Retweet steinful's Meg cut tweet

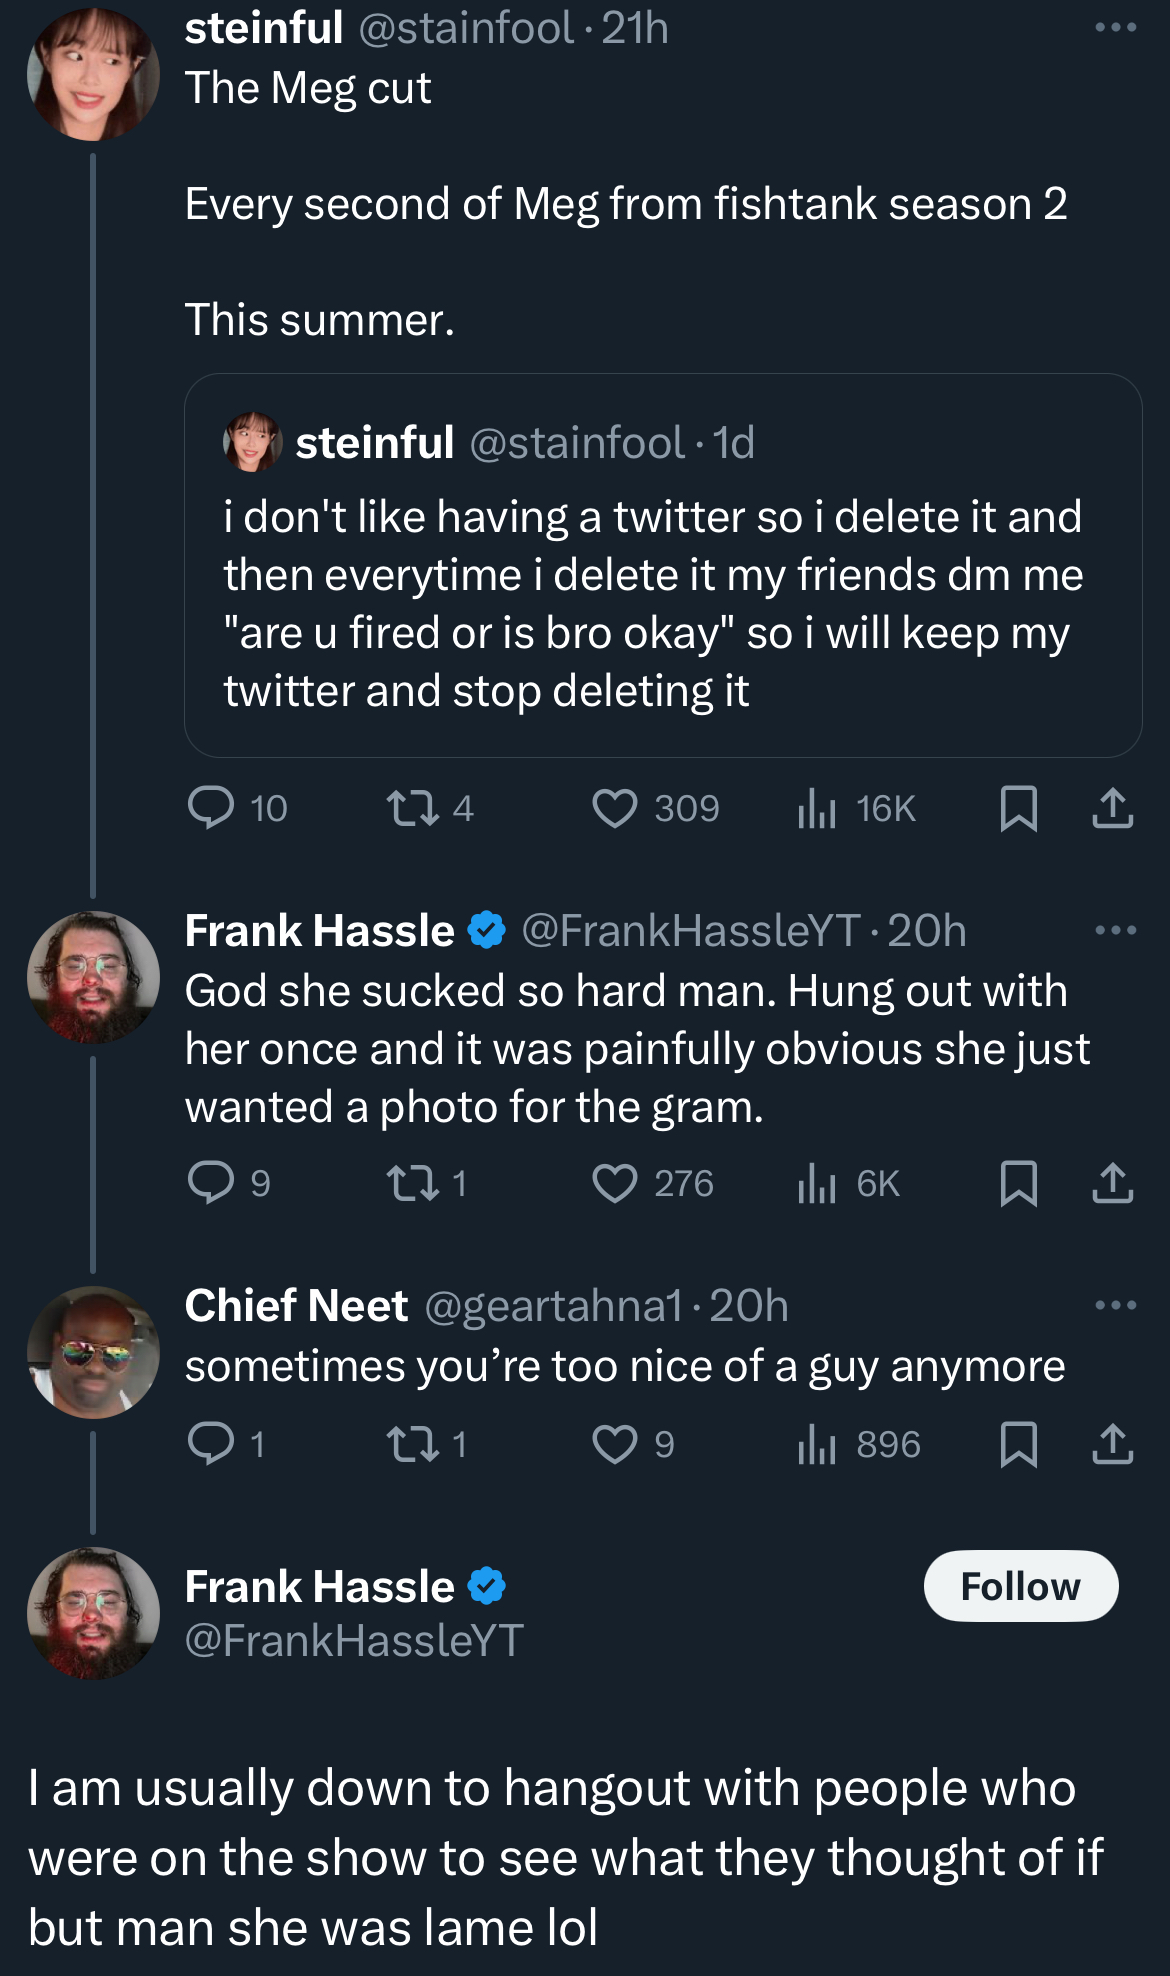[x=412, y=808]
